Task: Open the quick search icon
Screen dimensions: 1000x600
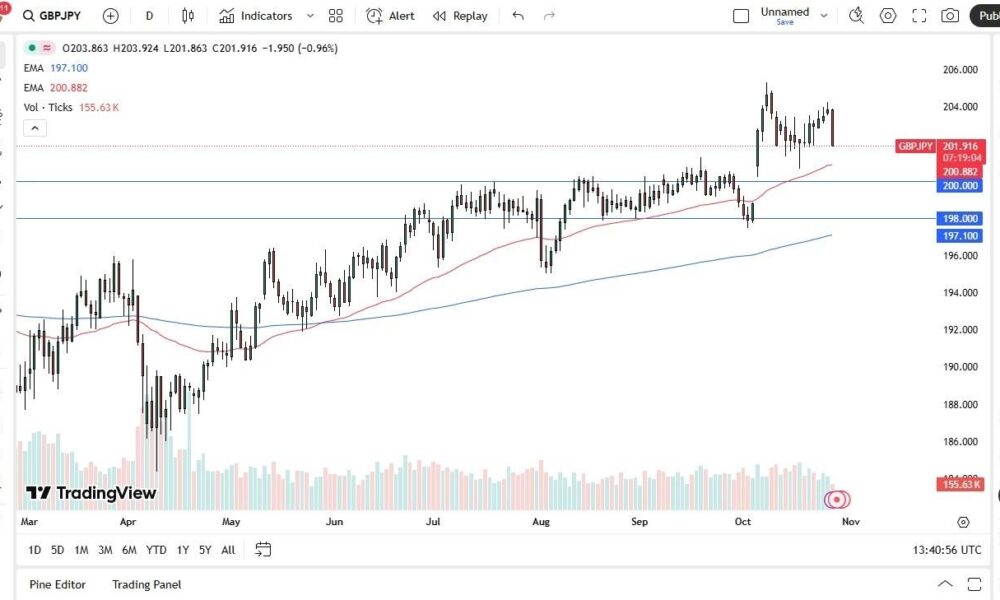Action: click(x=856, y=16)
